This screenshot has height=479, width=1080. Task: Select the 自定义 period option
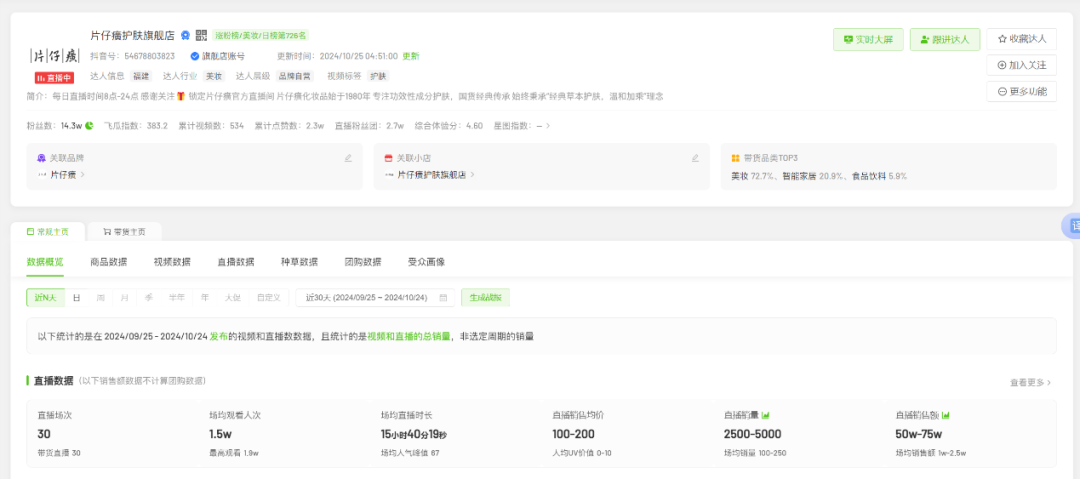268,297
